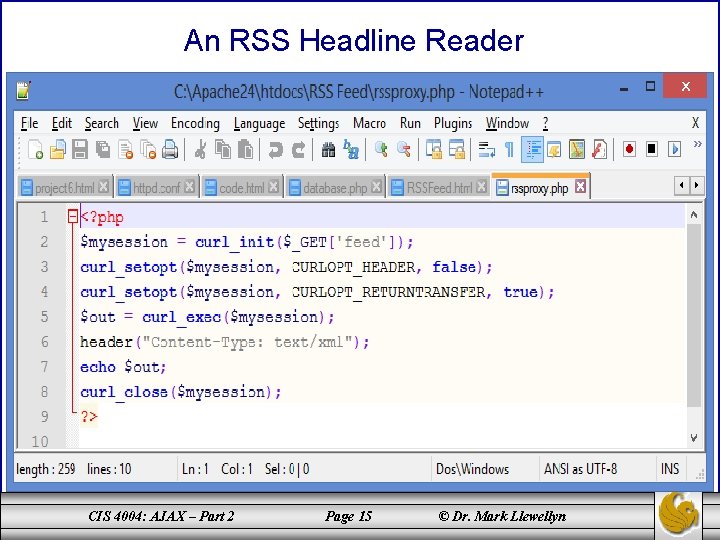Toggle the Word wrap toolbar button
The height and width of the screenshot is (540, 720).
(486, 150)
